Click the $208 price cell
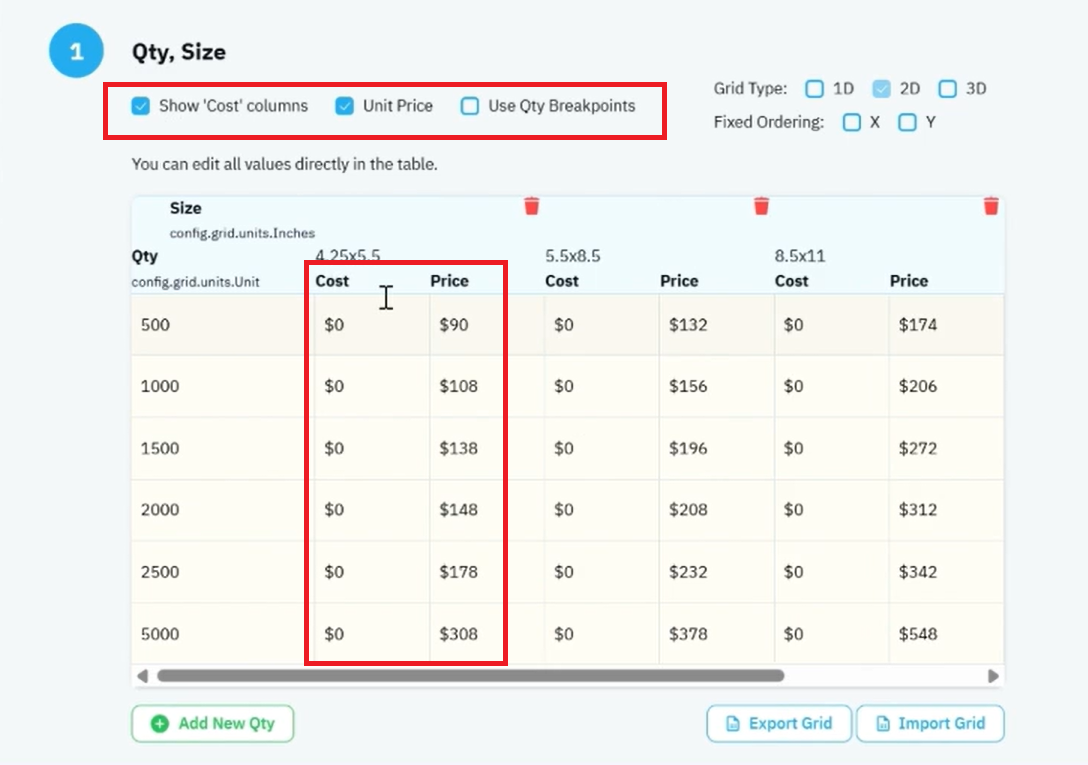Screen dimensions: 1088x765 coord(717,510)
